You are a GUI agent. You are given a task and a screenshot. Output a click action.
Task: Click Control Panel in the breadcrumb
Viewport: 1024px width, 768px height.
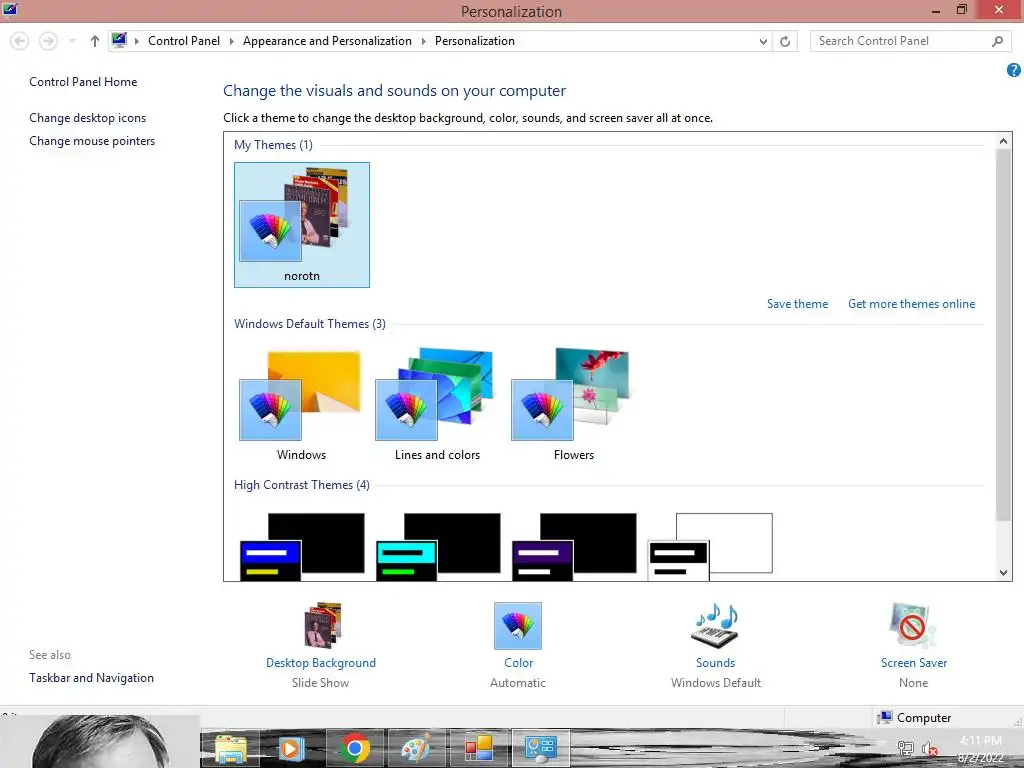coord(184,40)
